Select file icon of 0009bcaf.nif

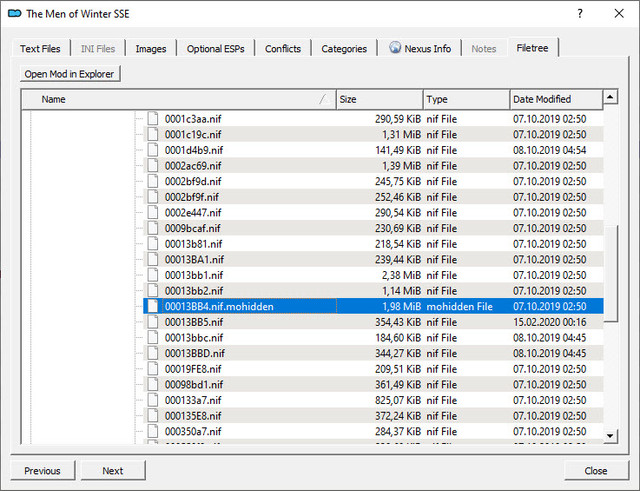click(153, 228)
